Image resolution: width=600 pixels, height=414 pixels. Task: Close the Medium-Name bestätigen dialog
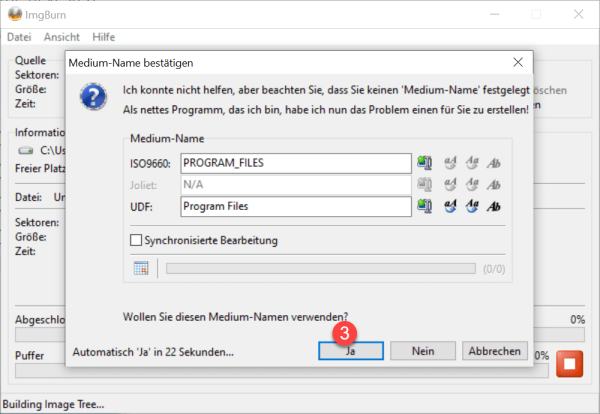(x=518, y=62)
